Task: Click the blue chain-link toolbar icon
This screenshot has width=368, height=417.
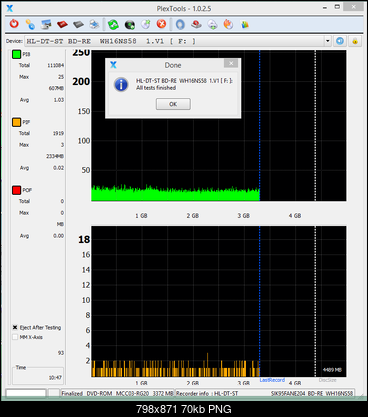Action: (30, 24)
